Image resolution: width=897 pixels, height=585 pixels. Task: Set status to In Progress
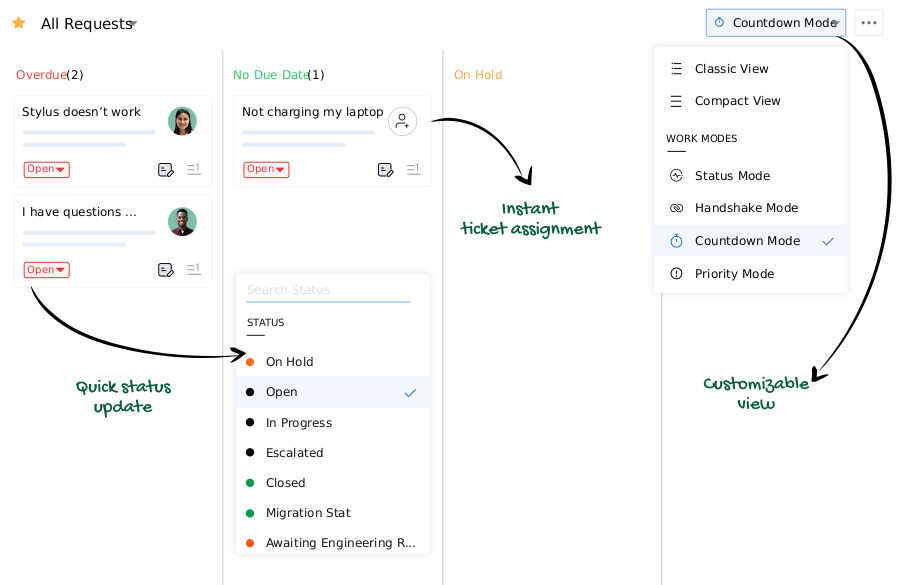click(298, 423)
